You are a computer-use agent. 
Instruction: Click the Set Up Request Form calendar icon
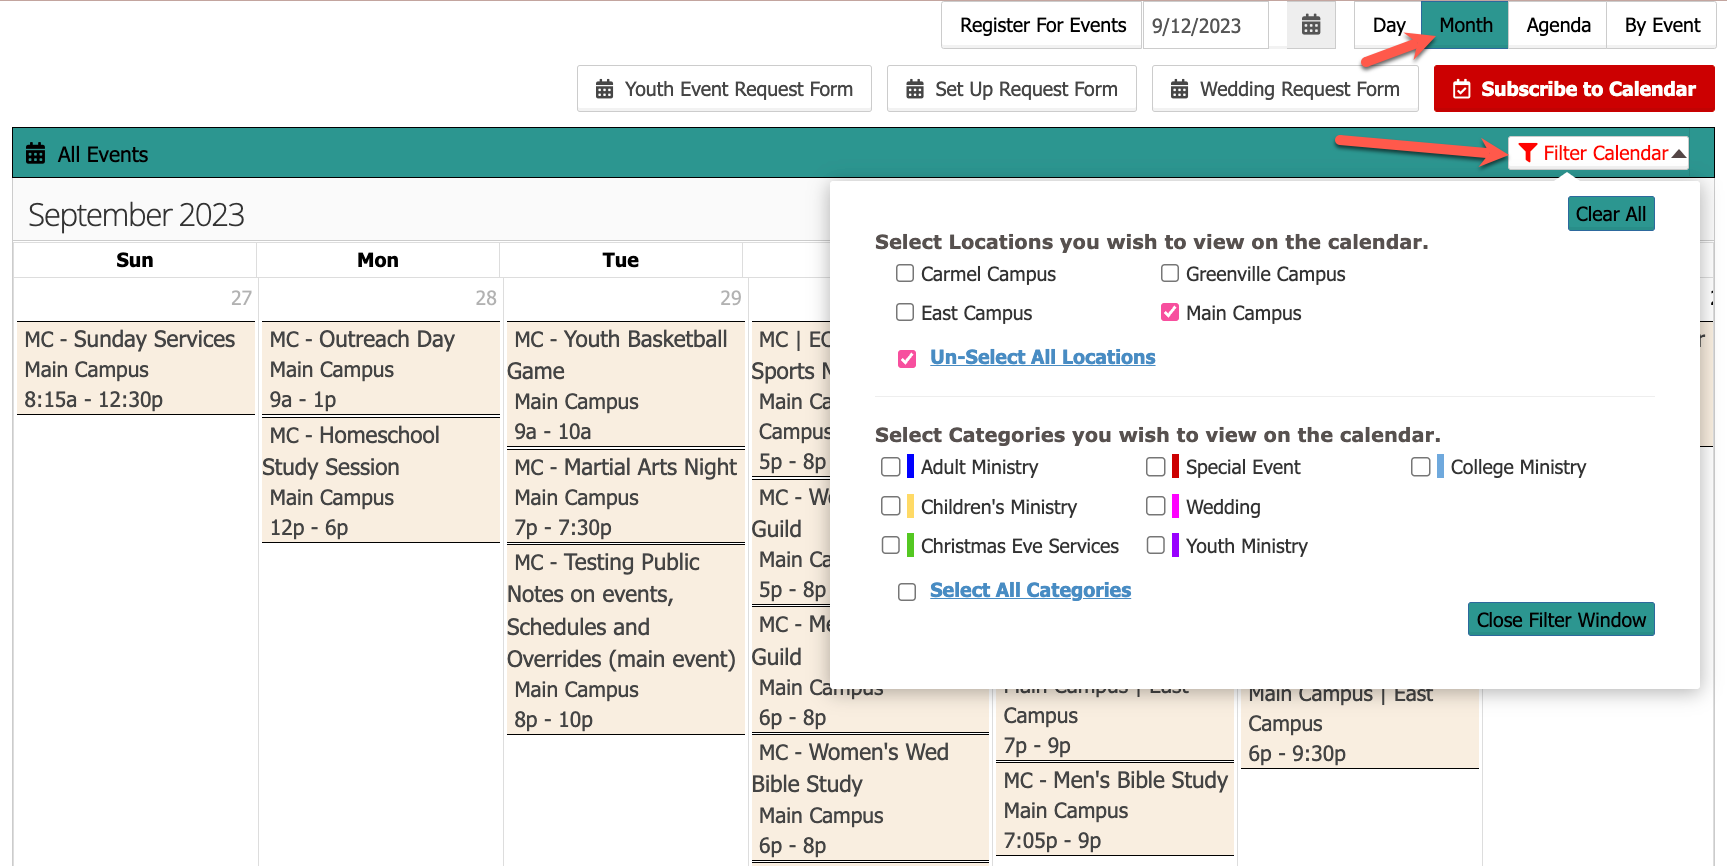(x=914, y=89)
